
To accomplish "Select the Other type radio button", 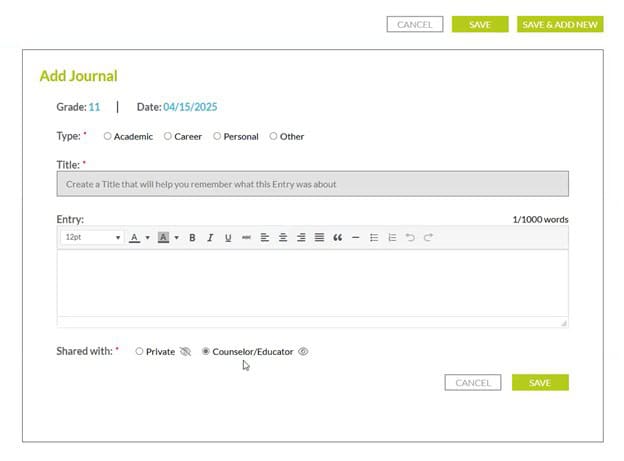I will 274,137.
